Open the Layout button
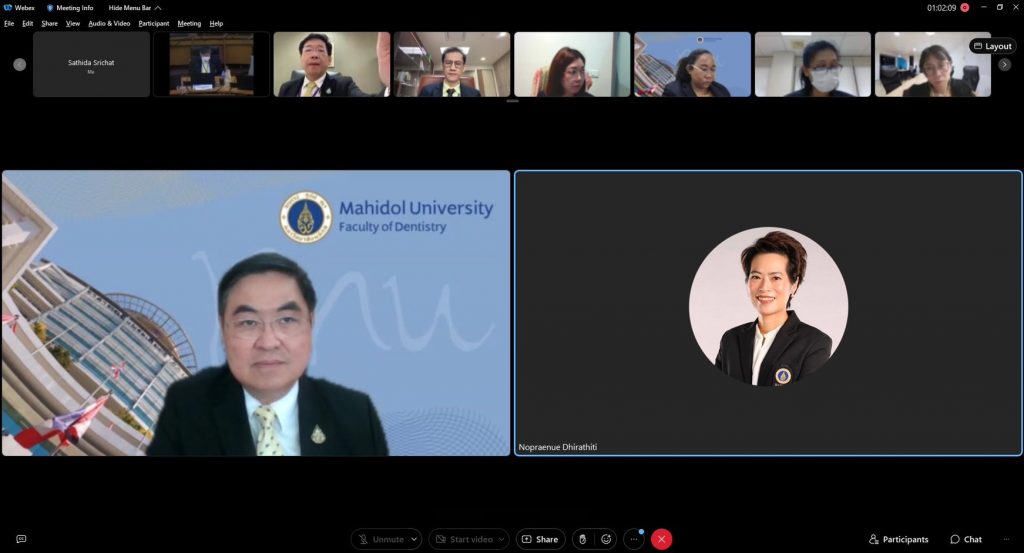This screenshot has height=553, width=1024. click(x=992, y=46)
